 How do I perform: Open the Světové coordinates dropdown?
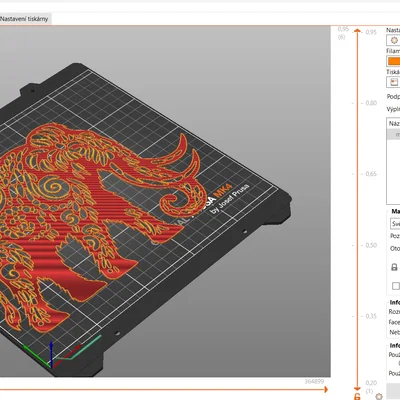(395, 223)
